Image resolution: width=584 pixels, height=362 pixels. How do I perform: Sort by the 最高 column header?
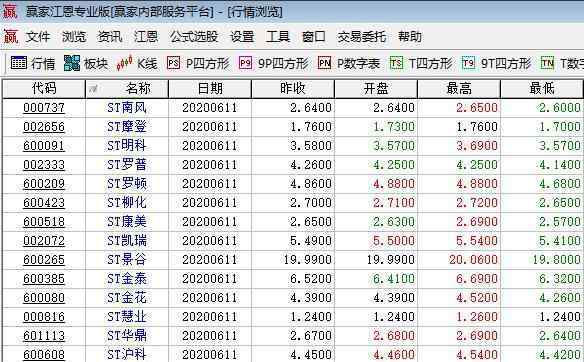coord(459,89)
